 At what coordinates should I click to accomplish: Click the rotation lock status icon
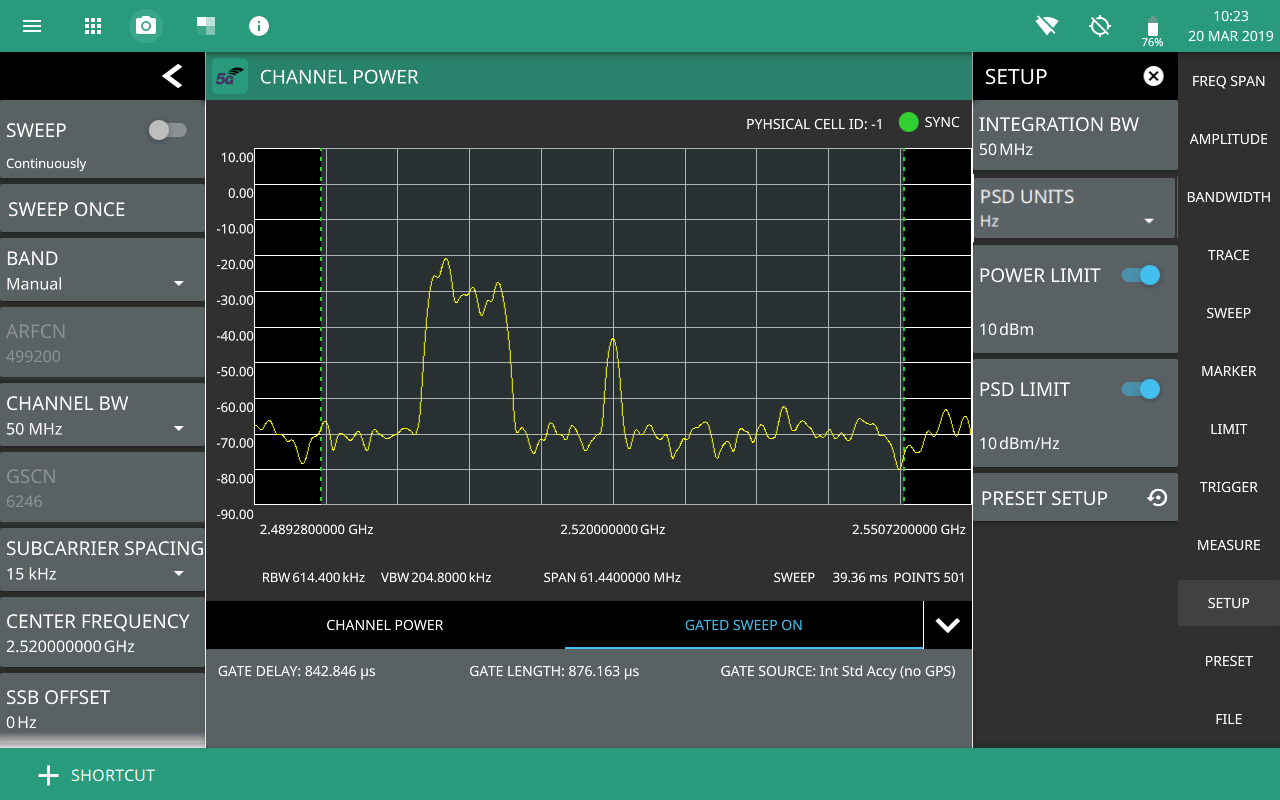click(x=1100, y=26)
